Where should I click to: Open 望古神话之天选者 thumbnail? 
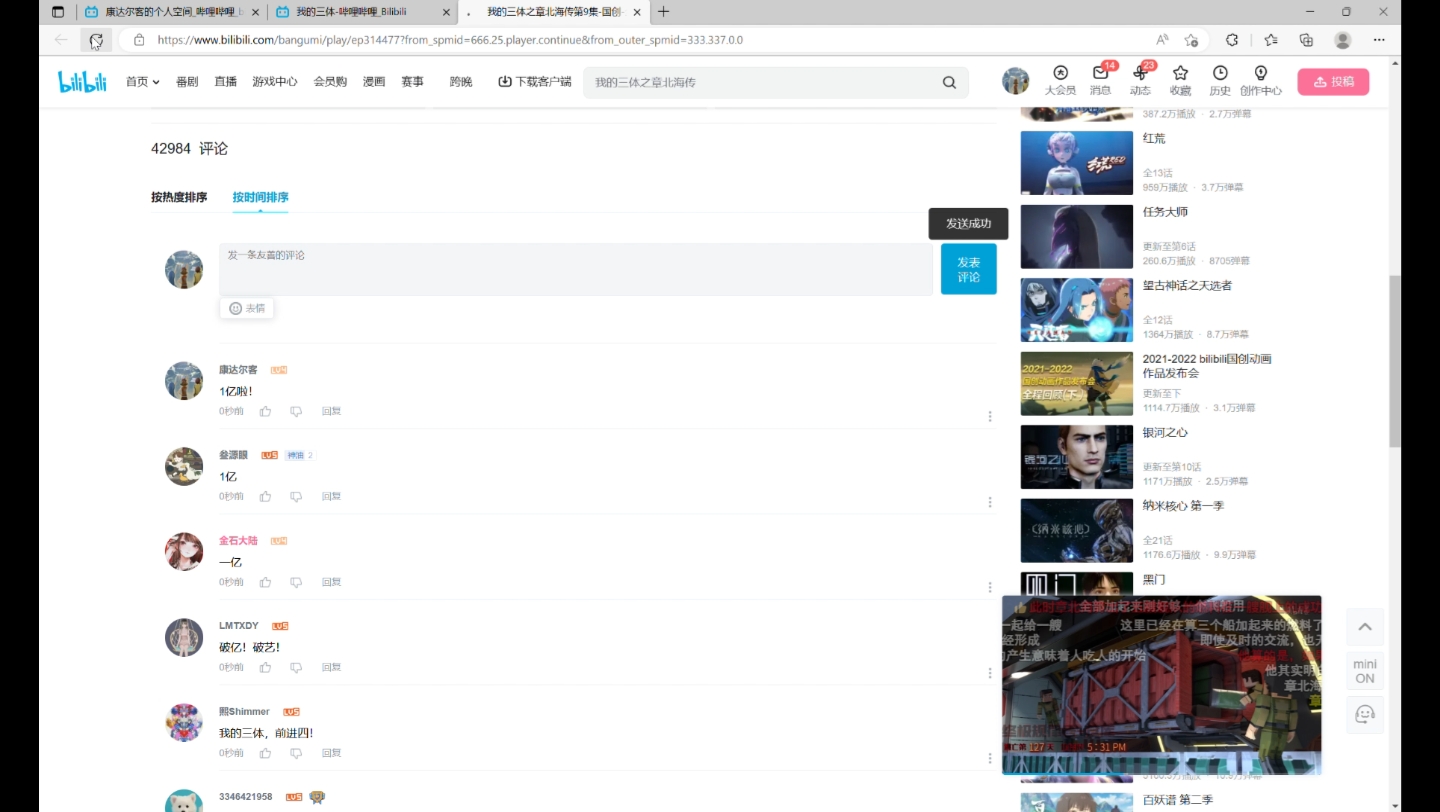1076,310
